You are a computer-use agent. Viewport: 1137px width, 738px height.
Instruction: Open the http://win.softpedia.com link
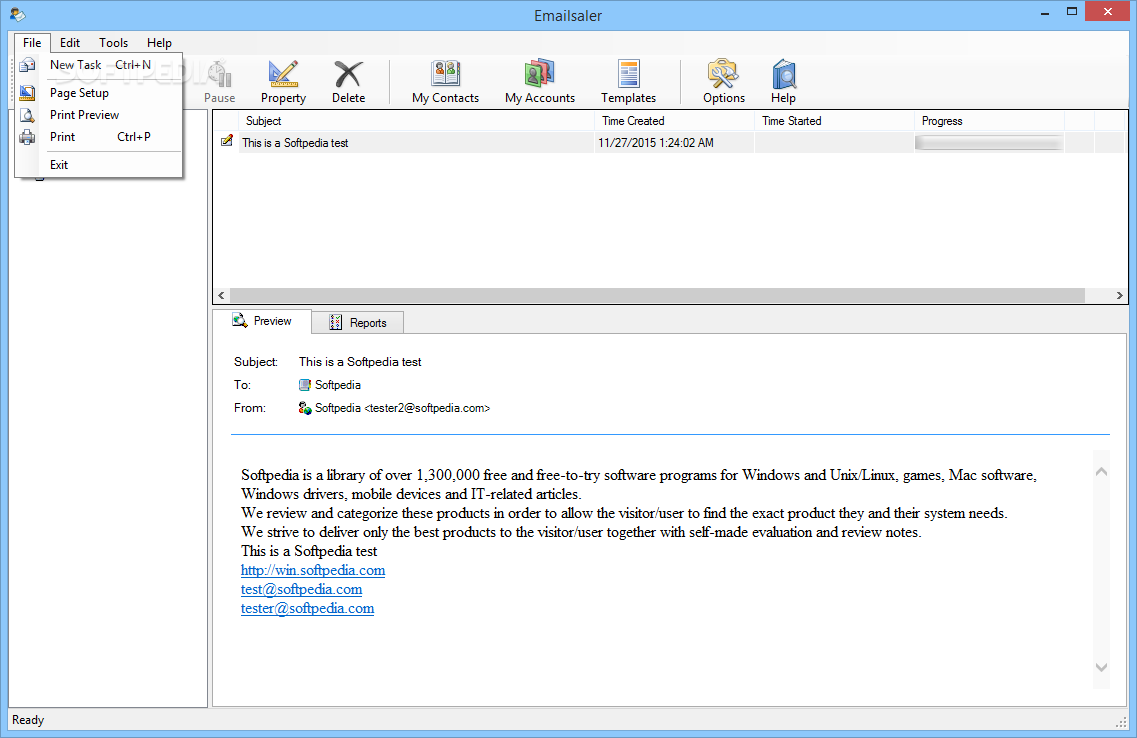coord(313,571)
